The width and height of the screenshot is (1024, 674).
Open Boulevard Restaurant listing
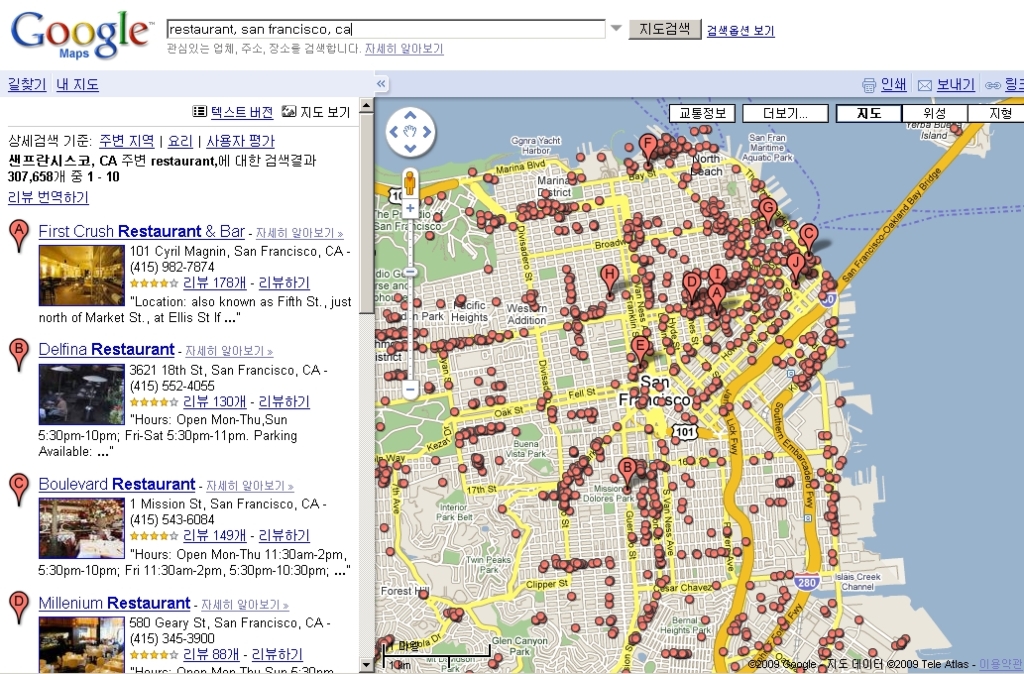point(117,485)
